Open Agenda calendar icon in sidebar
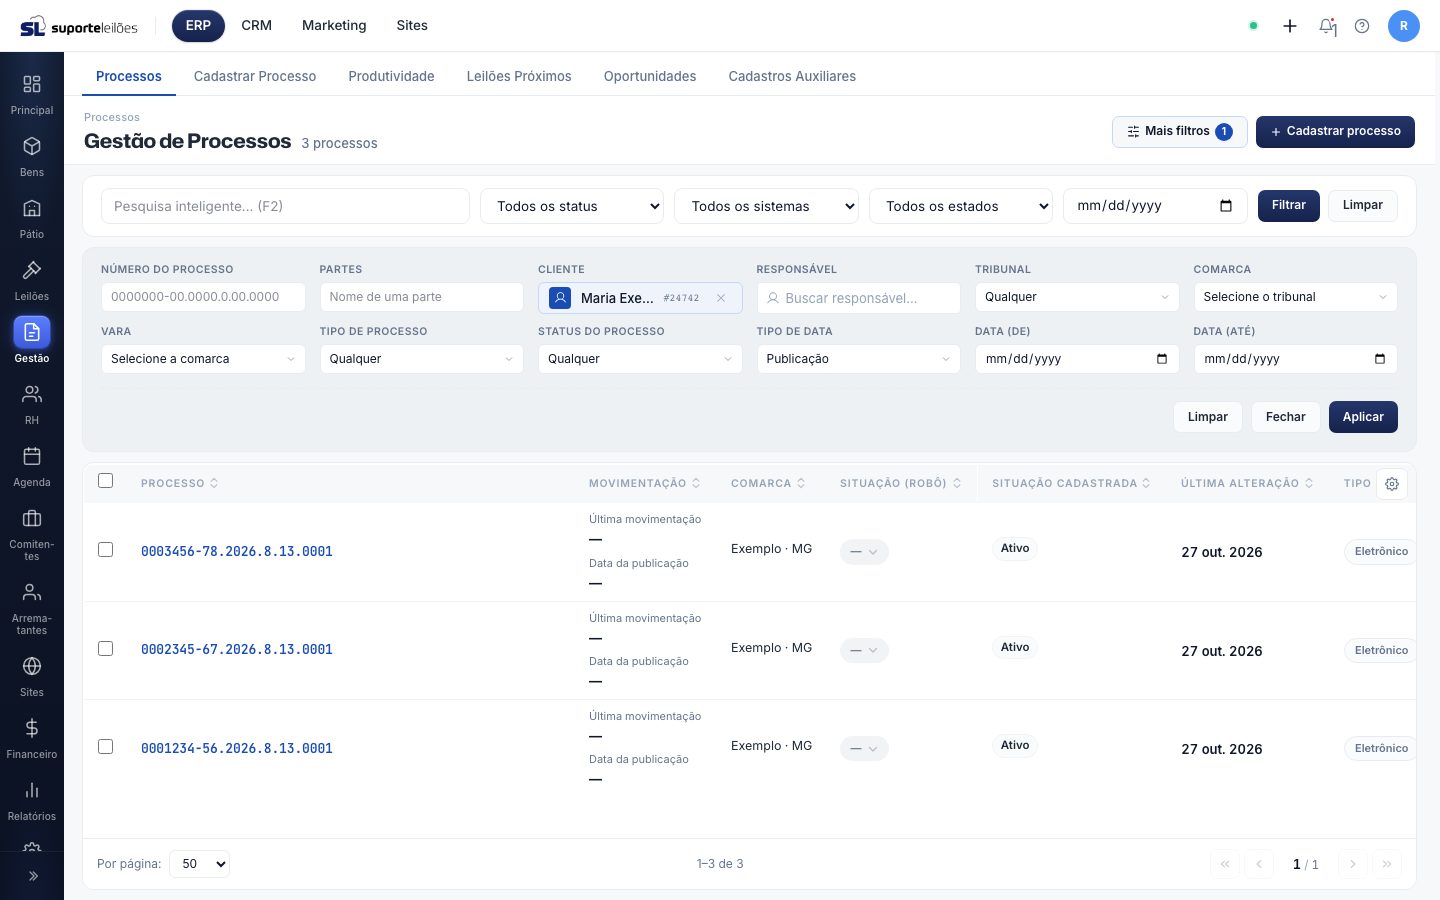The image size is (1440, 900). click(x=32, y=456)
